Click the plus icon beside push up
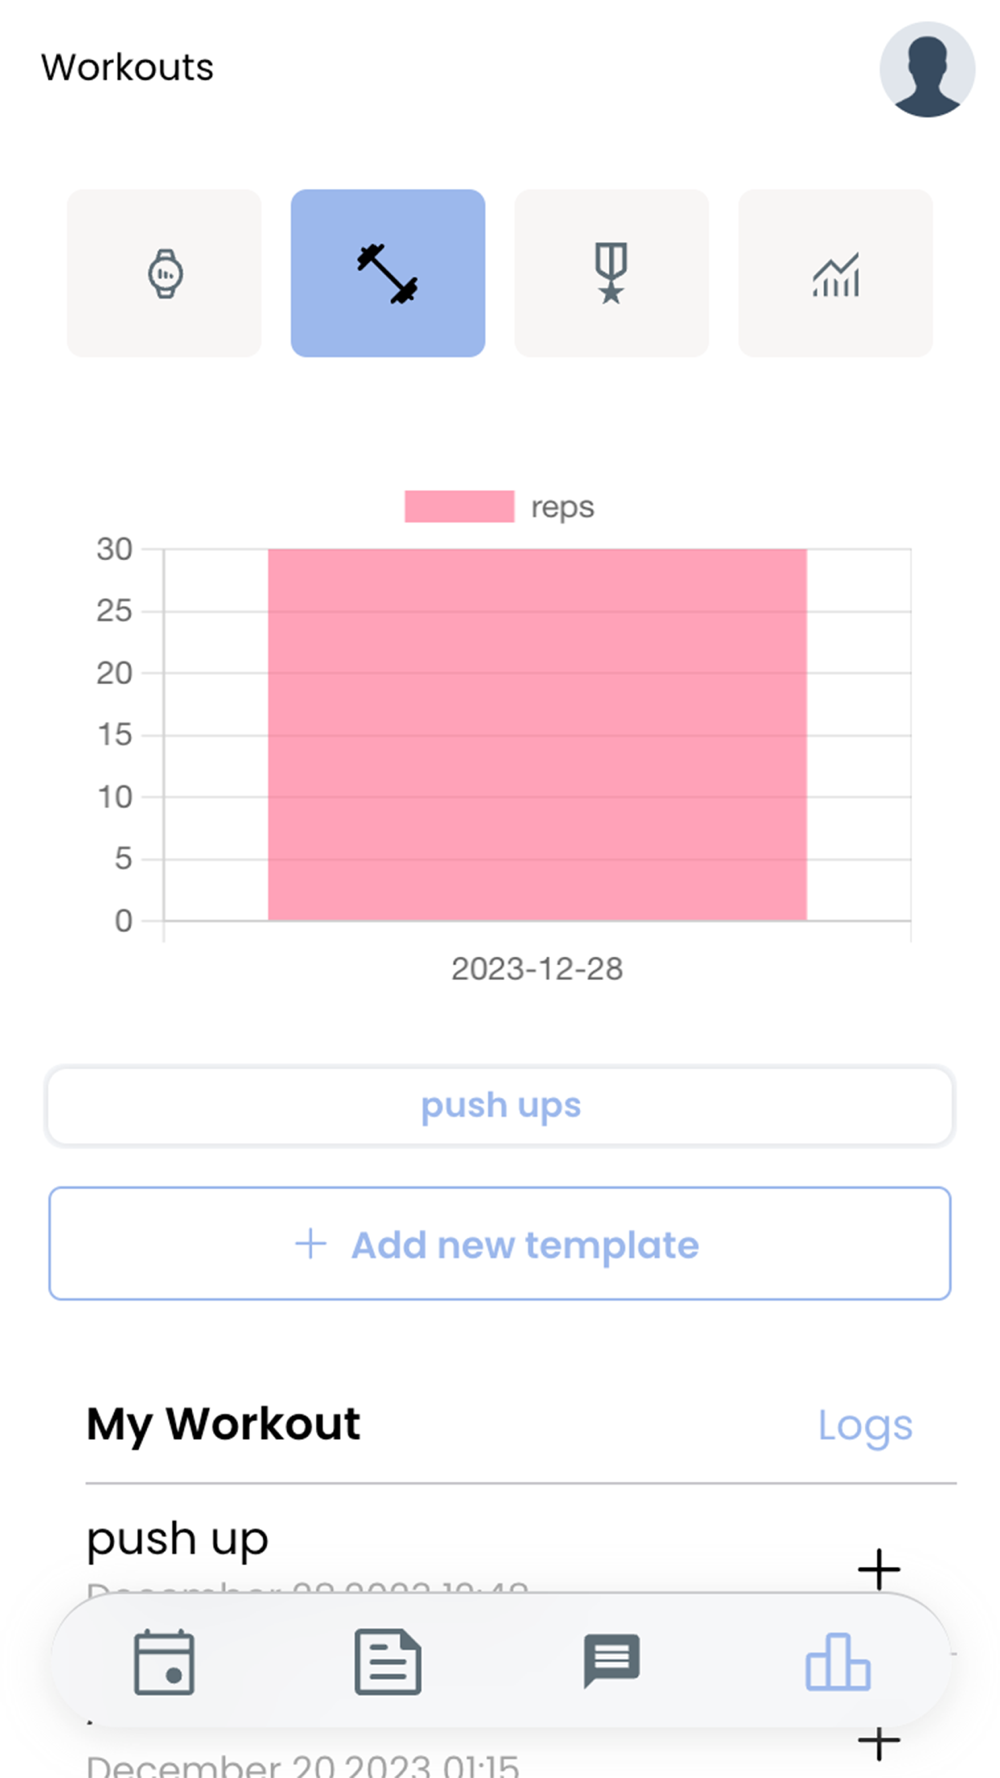The height and width of the screenshot is (1778, 1000). coord(879,1569)
